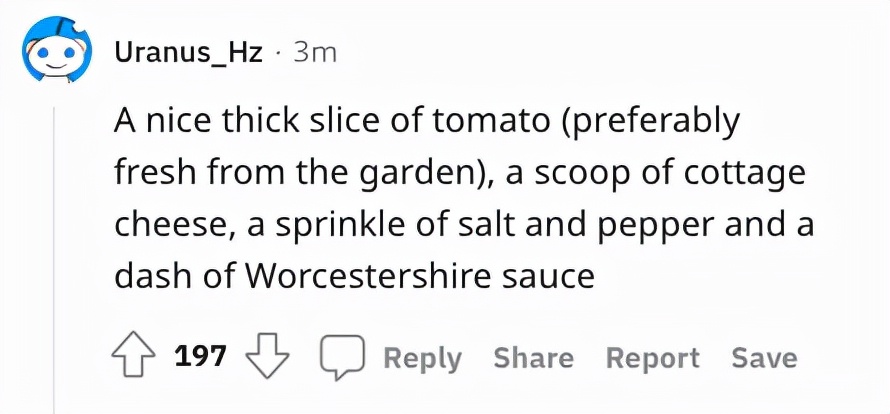Reply to the comment
The image size is (890, 414).
pyautogui.click(x=422, y=358)
